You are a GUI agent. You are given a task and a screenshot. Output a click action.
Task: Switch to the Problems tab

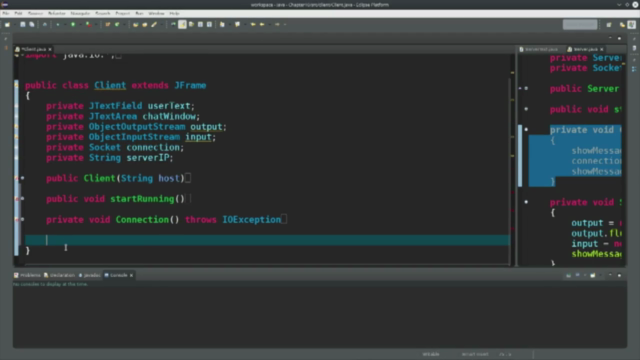click(27, 275)
